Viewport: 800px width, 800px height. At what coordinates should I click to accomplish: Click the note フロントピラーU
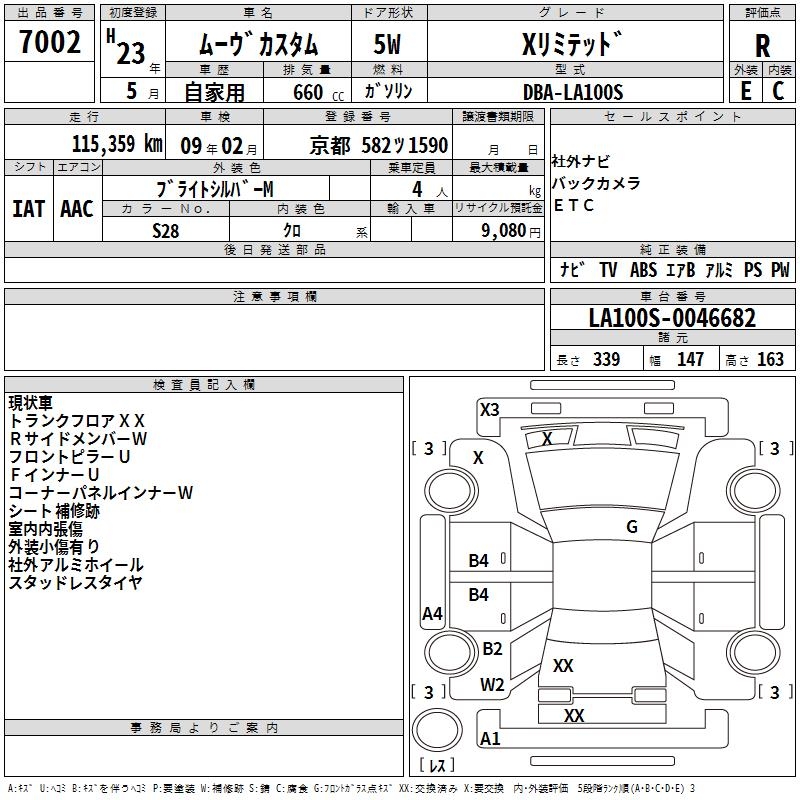[69, 457]
